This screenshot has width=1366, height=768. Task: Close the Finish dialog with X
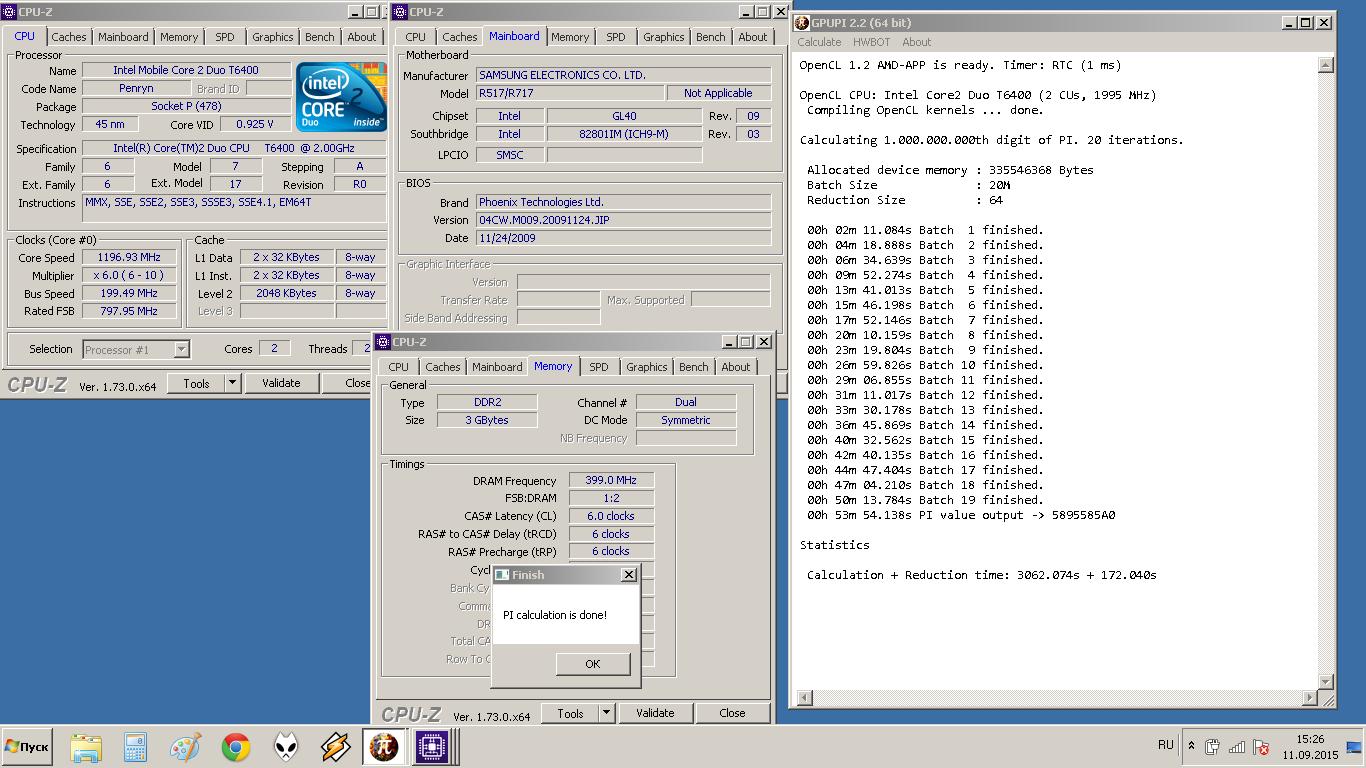point(628,575)
